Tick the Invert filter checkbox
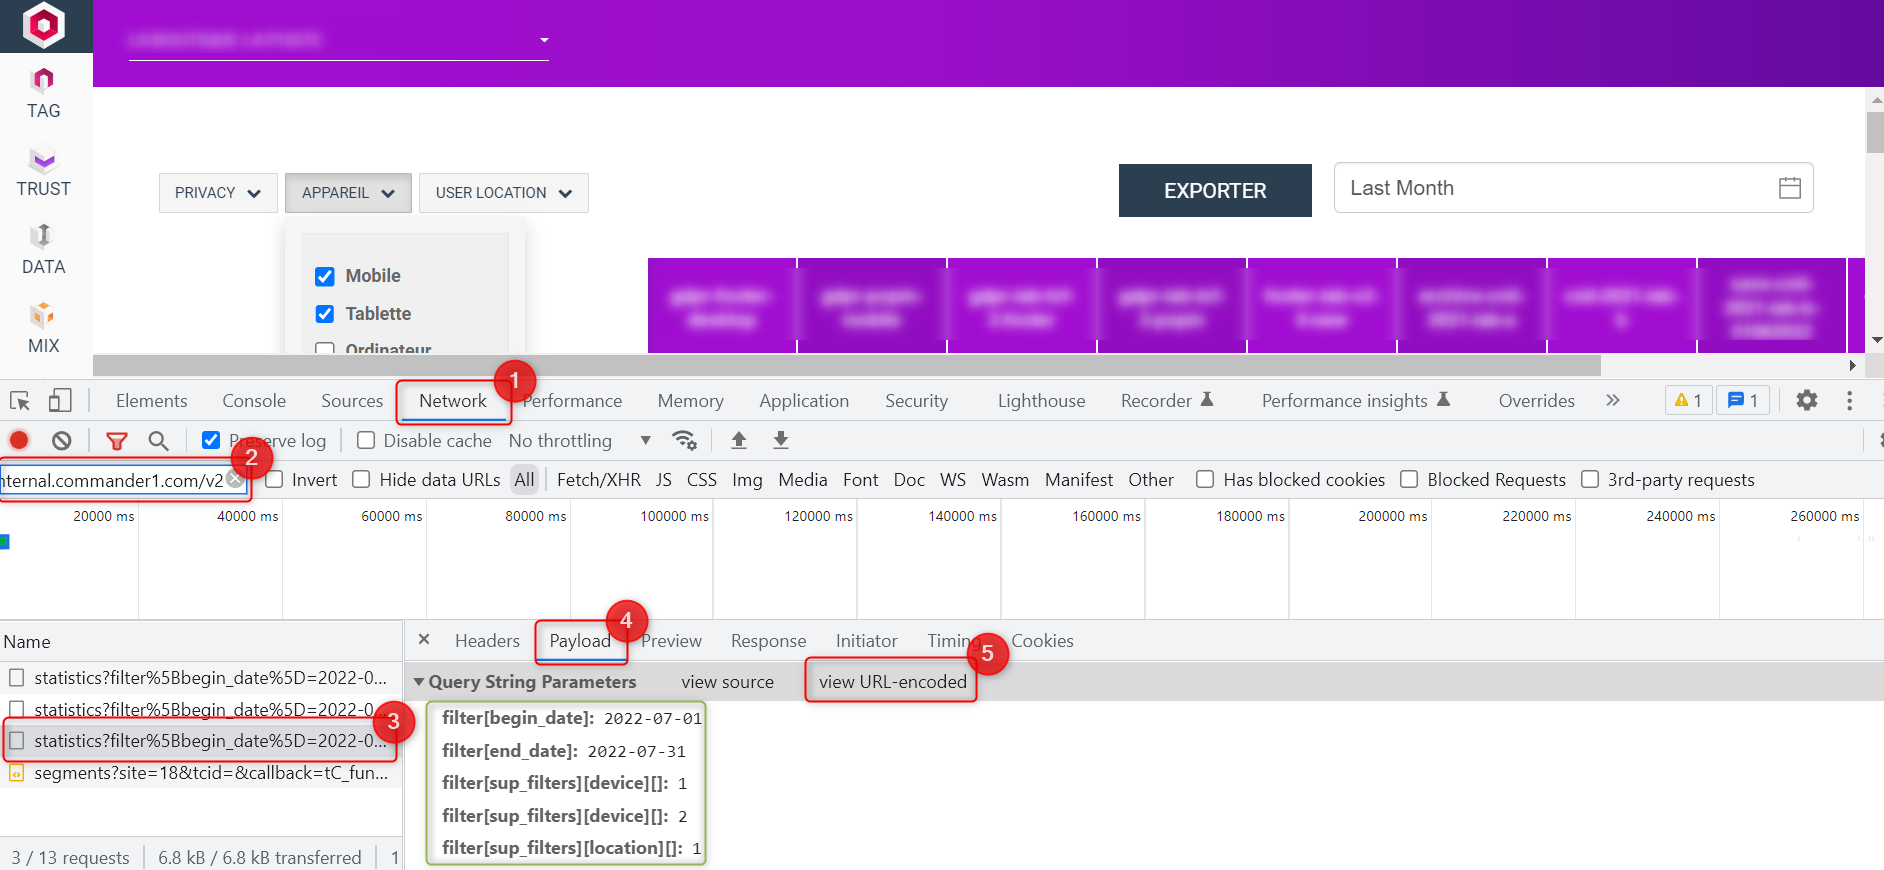 pyautogui.click(x=274, y=480)
